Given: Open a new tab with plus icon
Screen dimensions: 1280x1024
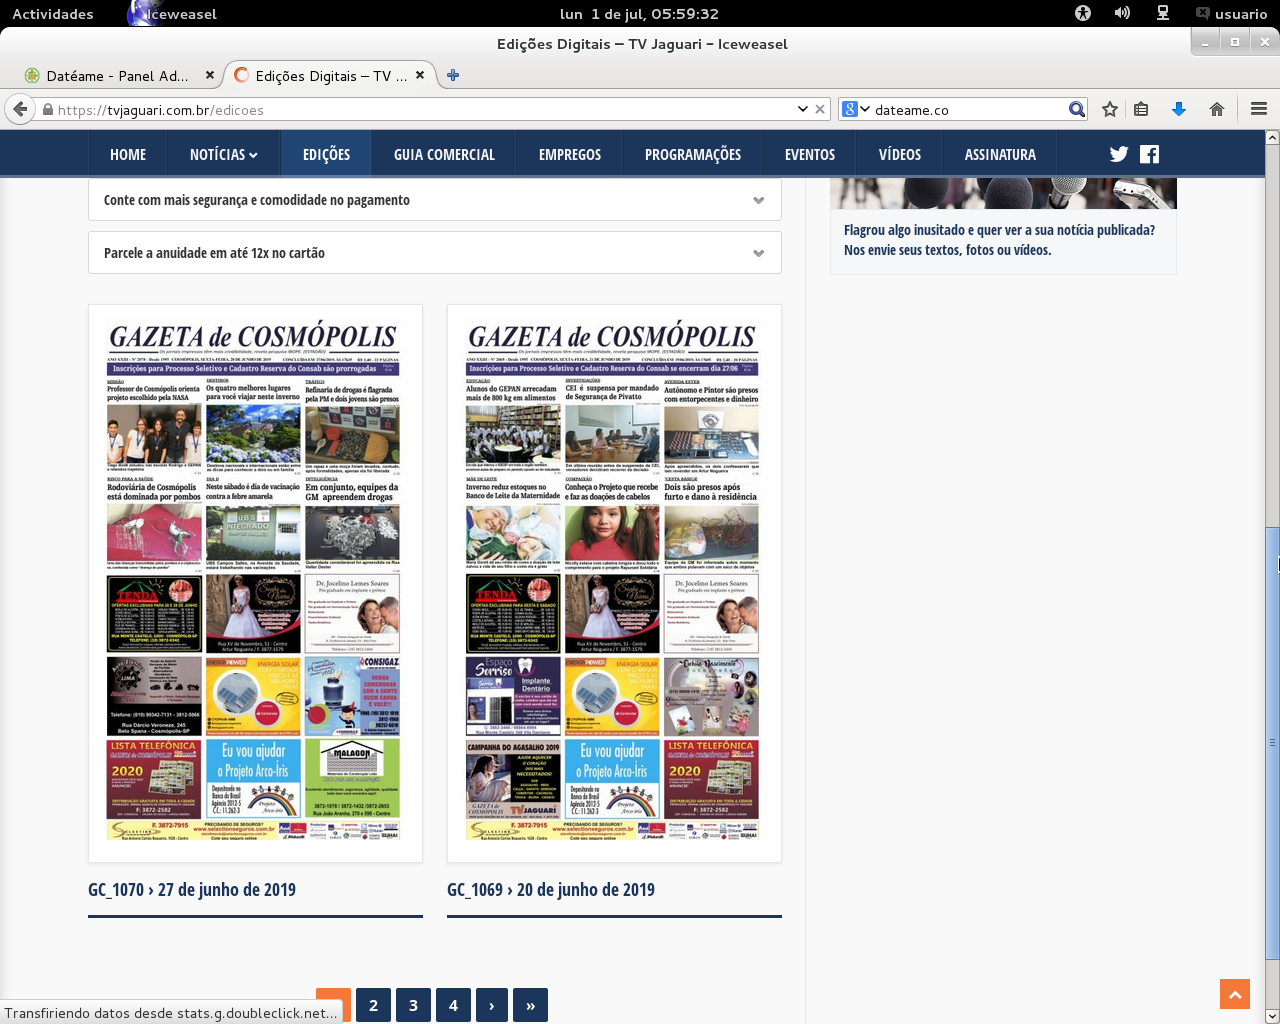Looking at the screenshot, I should pos(453,75).
